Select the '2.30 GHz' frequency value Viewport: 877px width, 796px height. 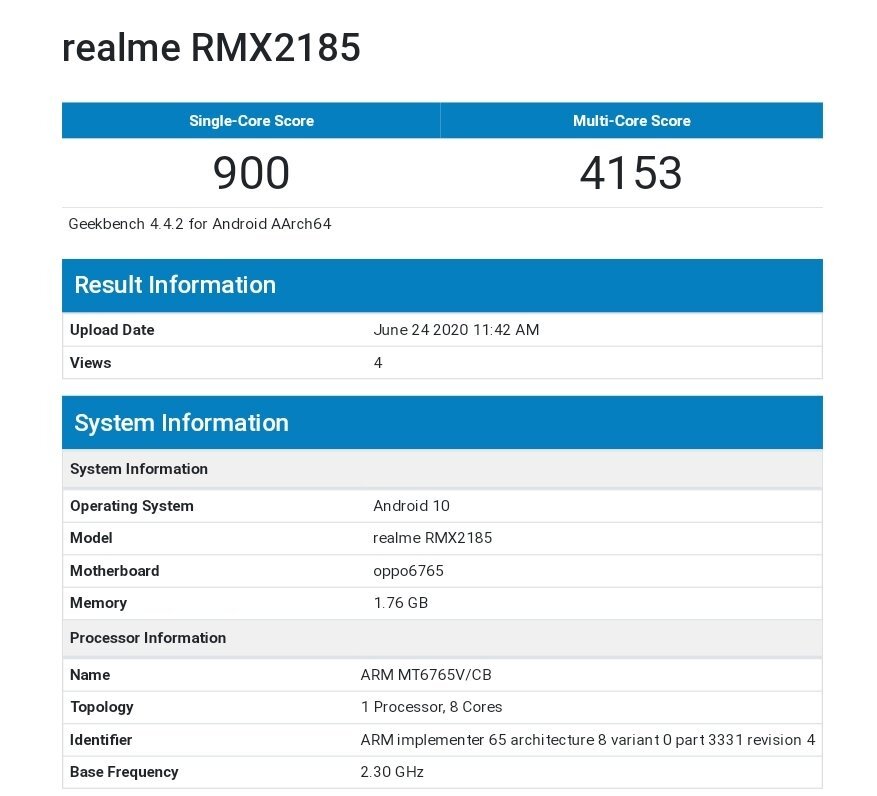tap(392, 772)
